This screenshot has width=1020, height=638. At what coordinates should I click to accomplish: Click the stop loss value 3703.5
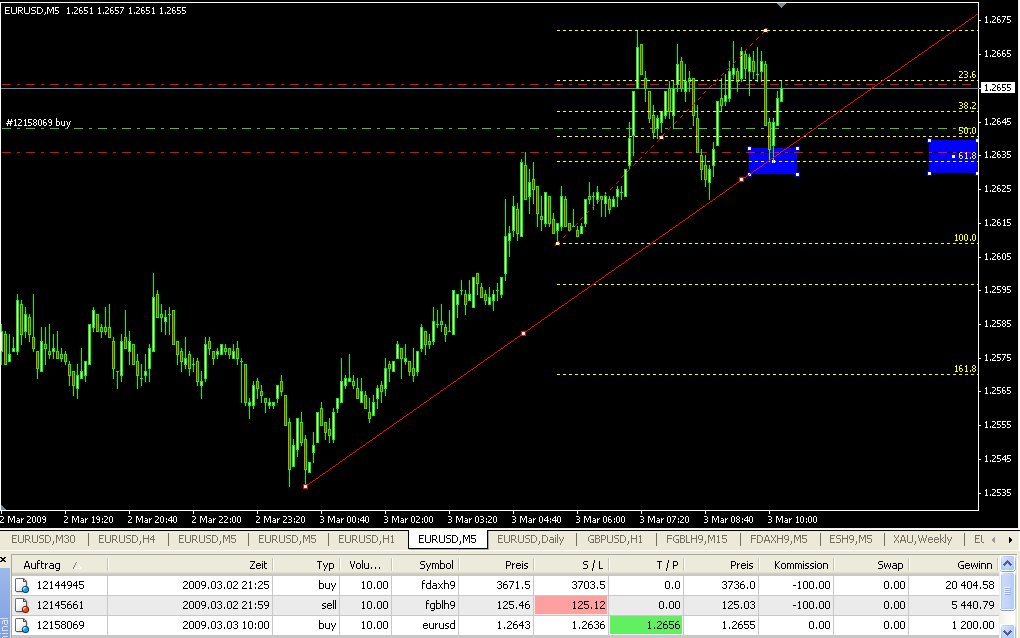587,585
